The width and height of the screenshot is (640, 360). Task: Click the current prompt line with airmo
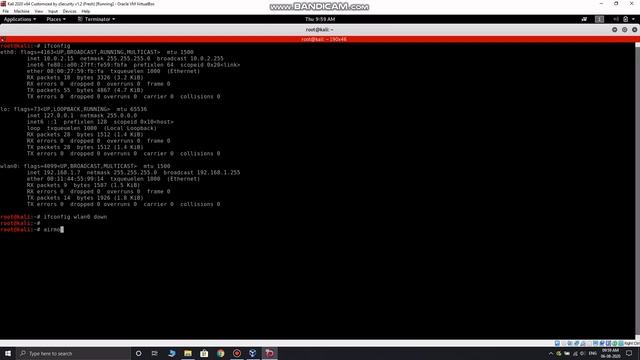tap(32, 229)
